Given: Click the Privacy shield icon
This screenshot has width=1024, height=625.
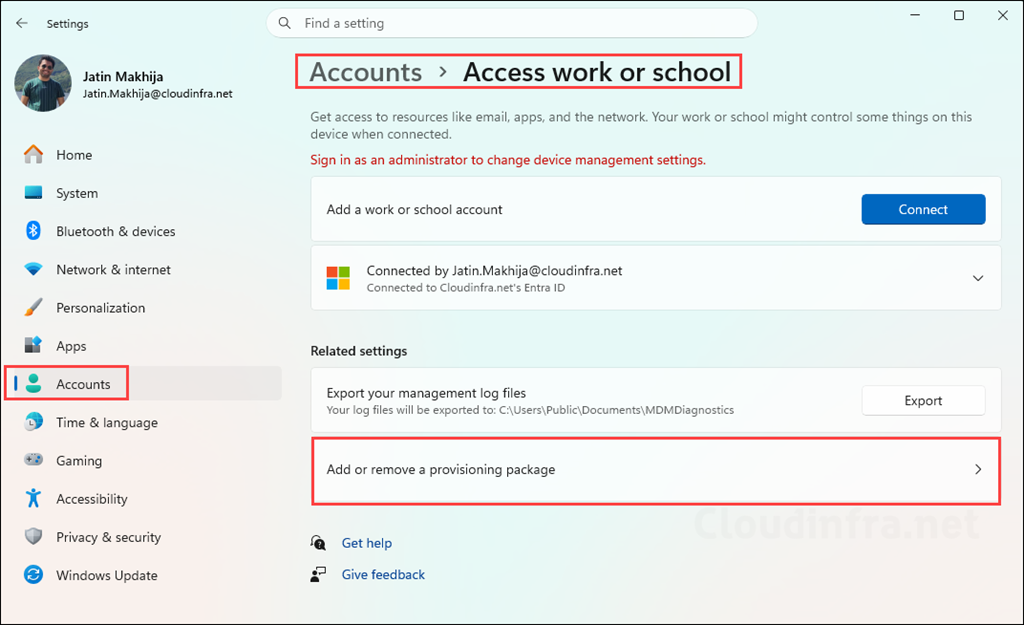Looking at the screenshot, I should tap(33, 536).
